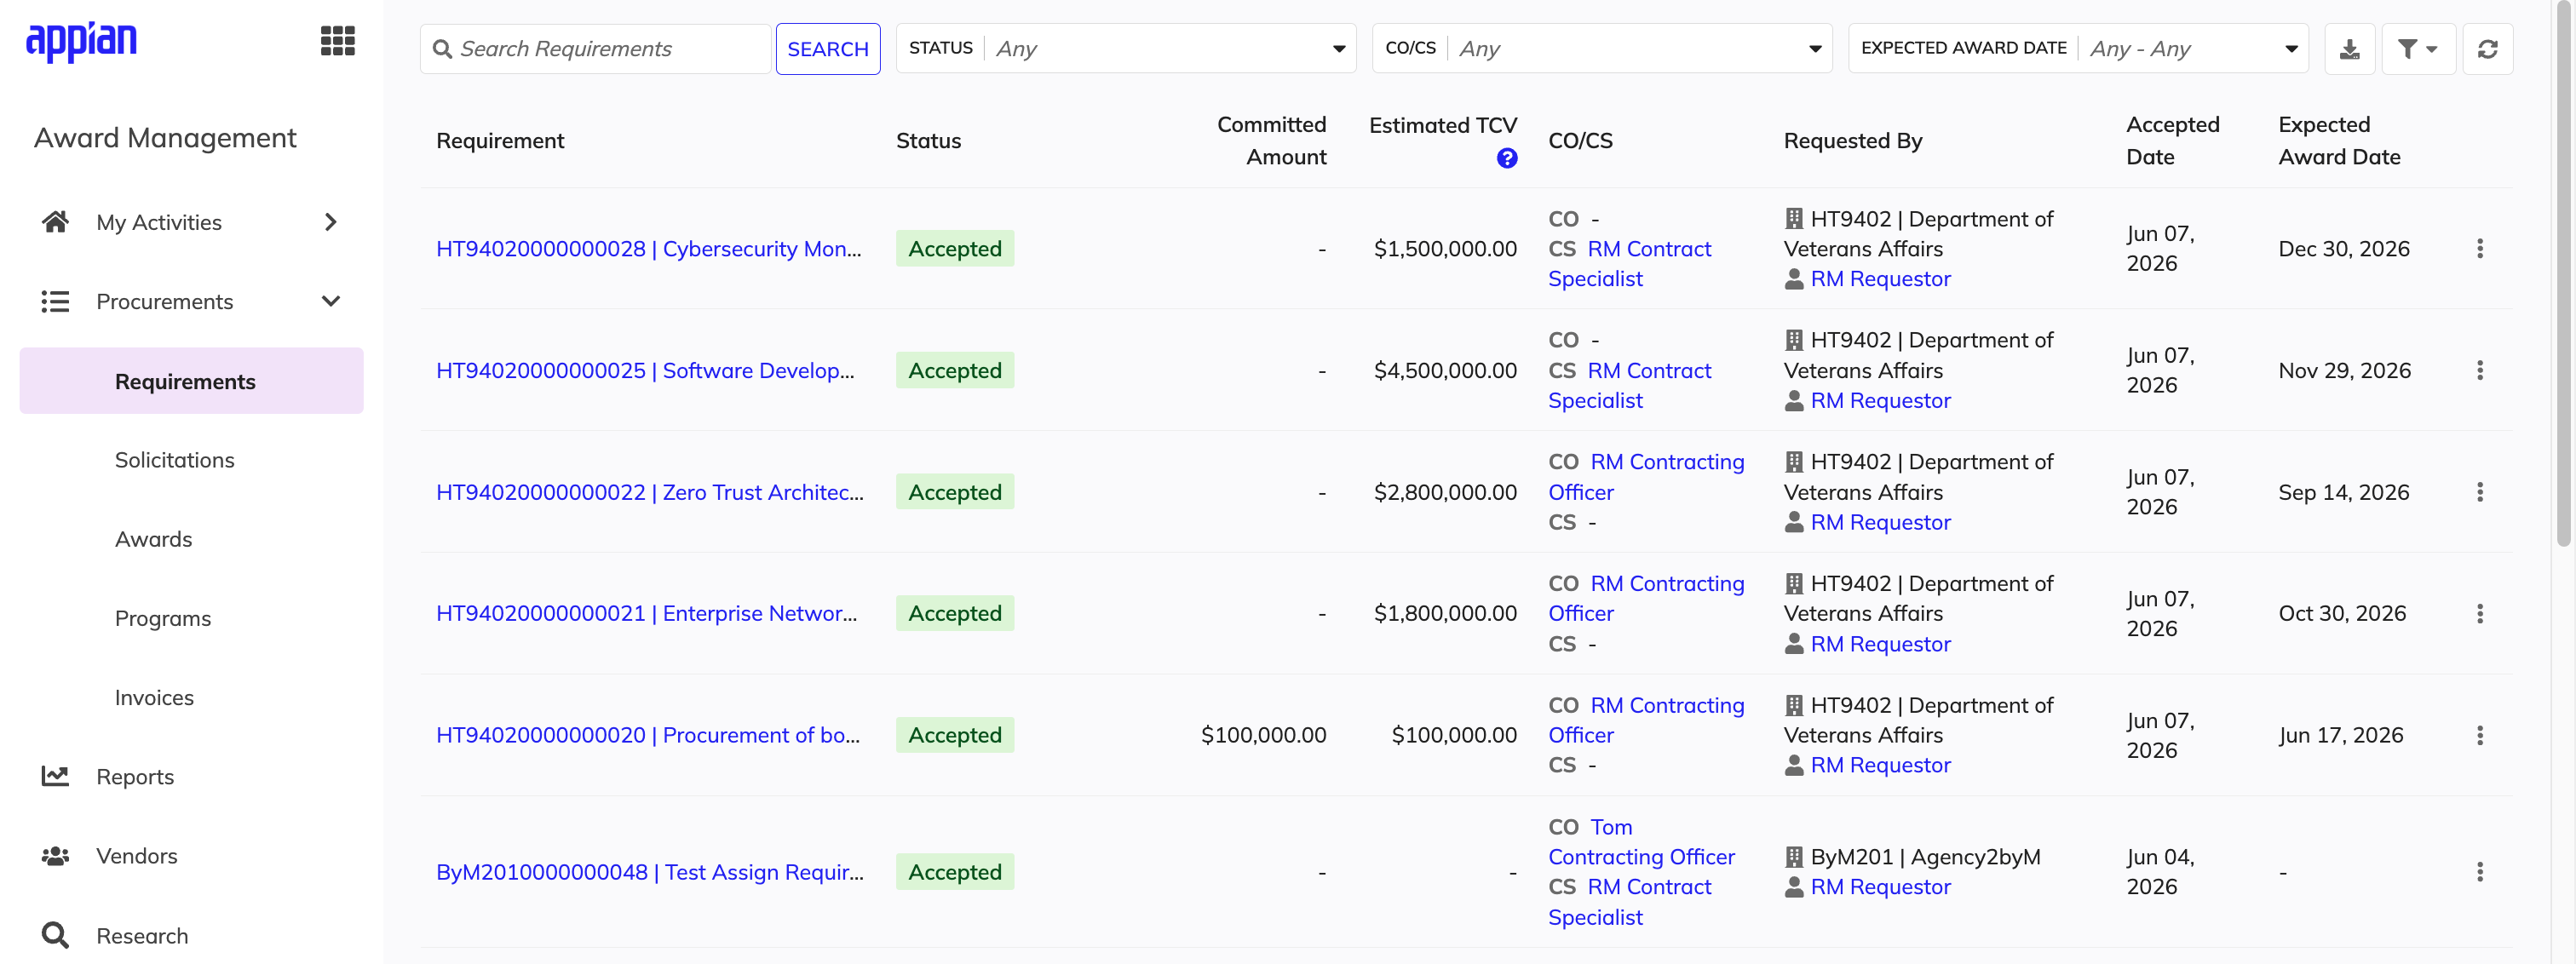Navigate to Programs
This screenshot has height=964, width=2576.
pyautogui.click(x=163, y=618)
